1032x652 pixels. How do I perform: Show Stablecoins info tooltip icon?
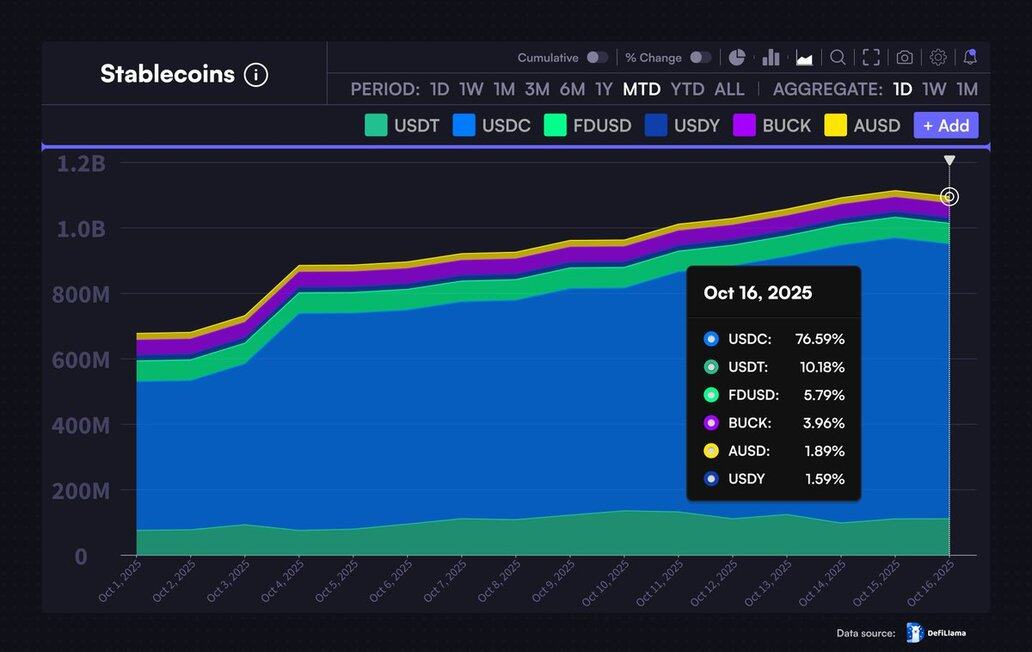256,75
